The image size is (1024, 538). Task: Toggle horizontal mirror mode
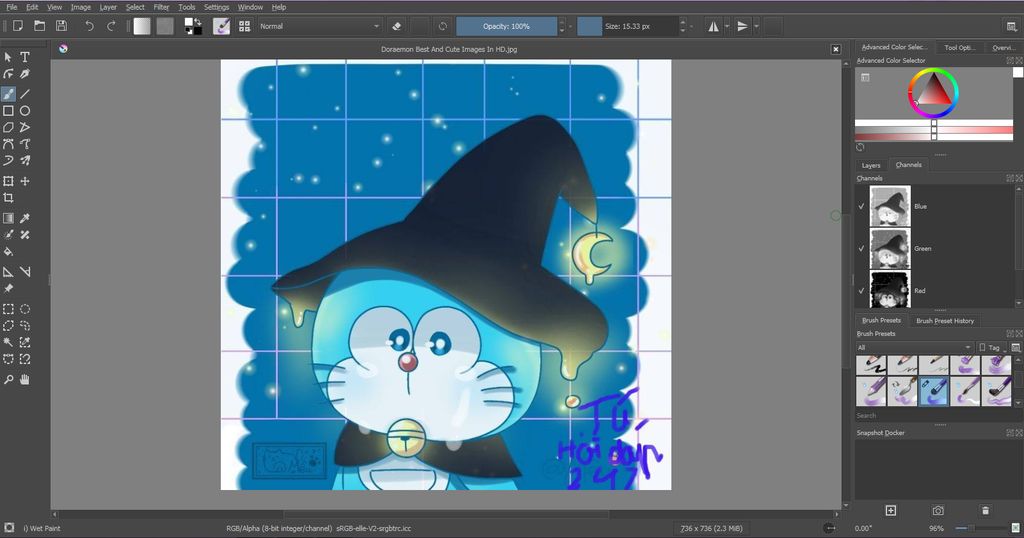pos(713,26)
